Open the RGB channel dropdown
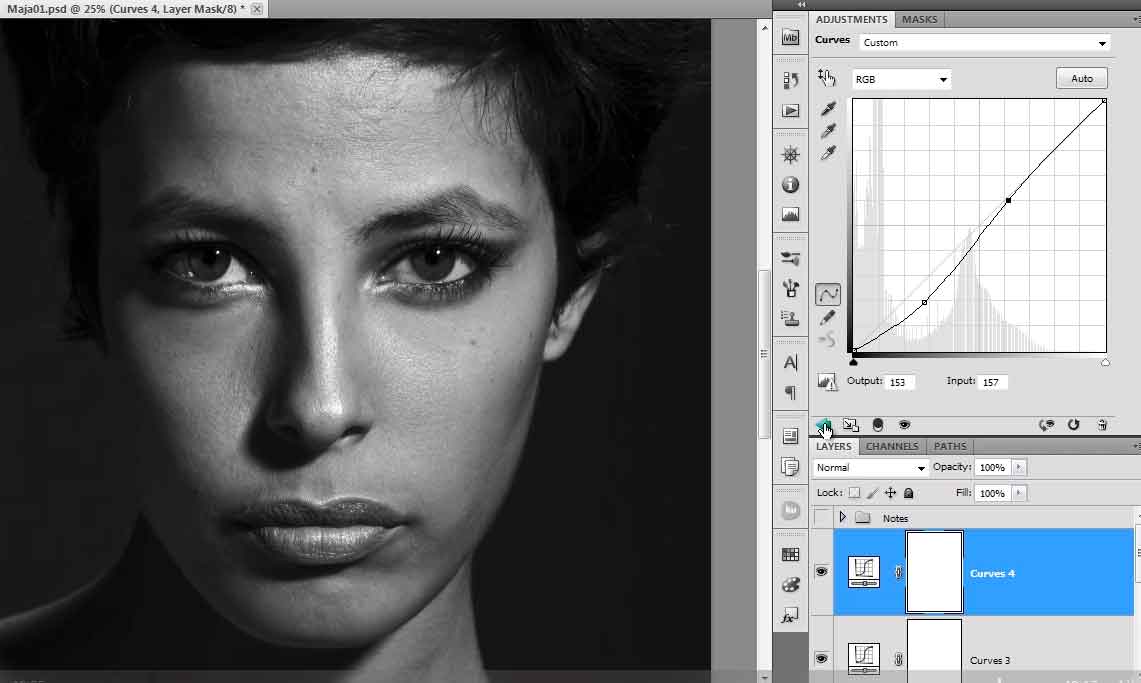The height and width of the screenshot is (683, 1141). coord(901,79)
